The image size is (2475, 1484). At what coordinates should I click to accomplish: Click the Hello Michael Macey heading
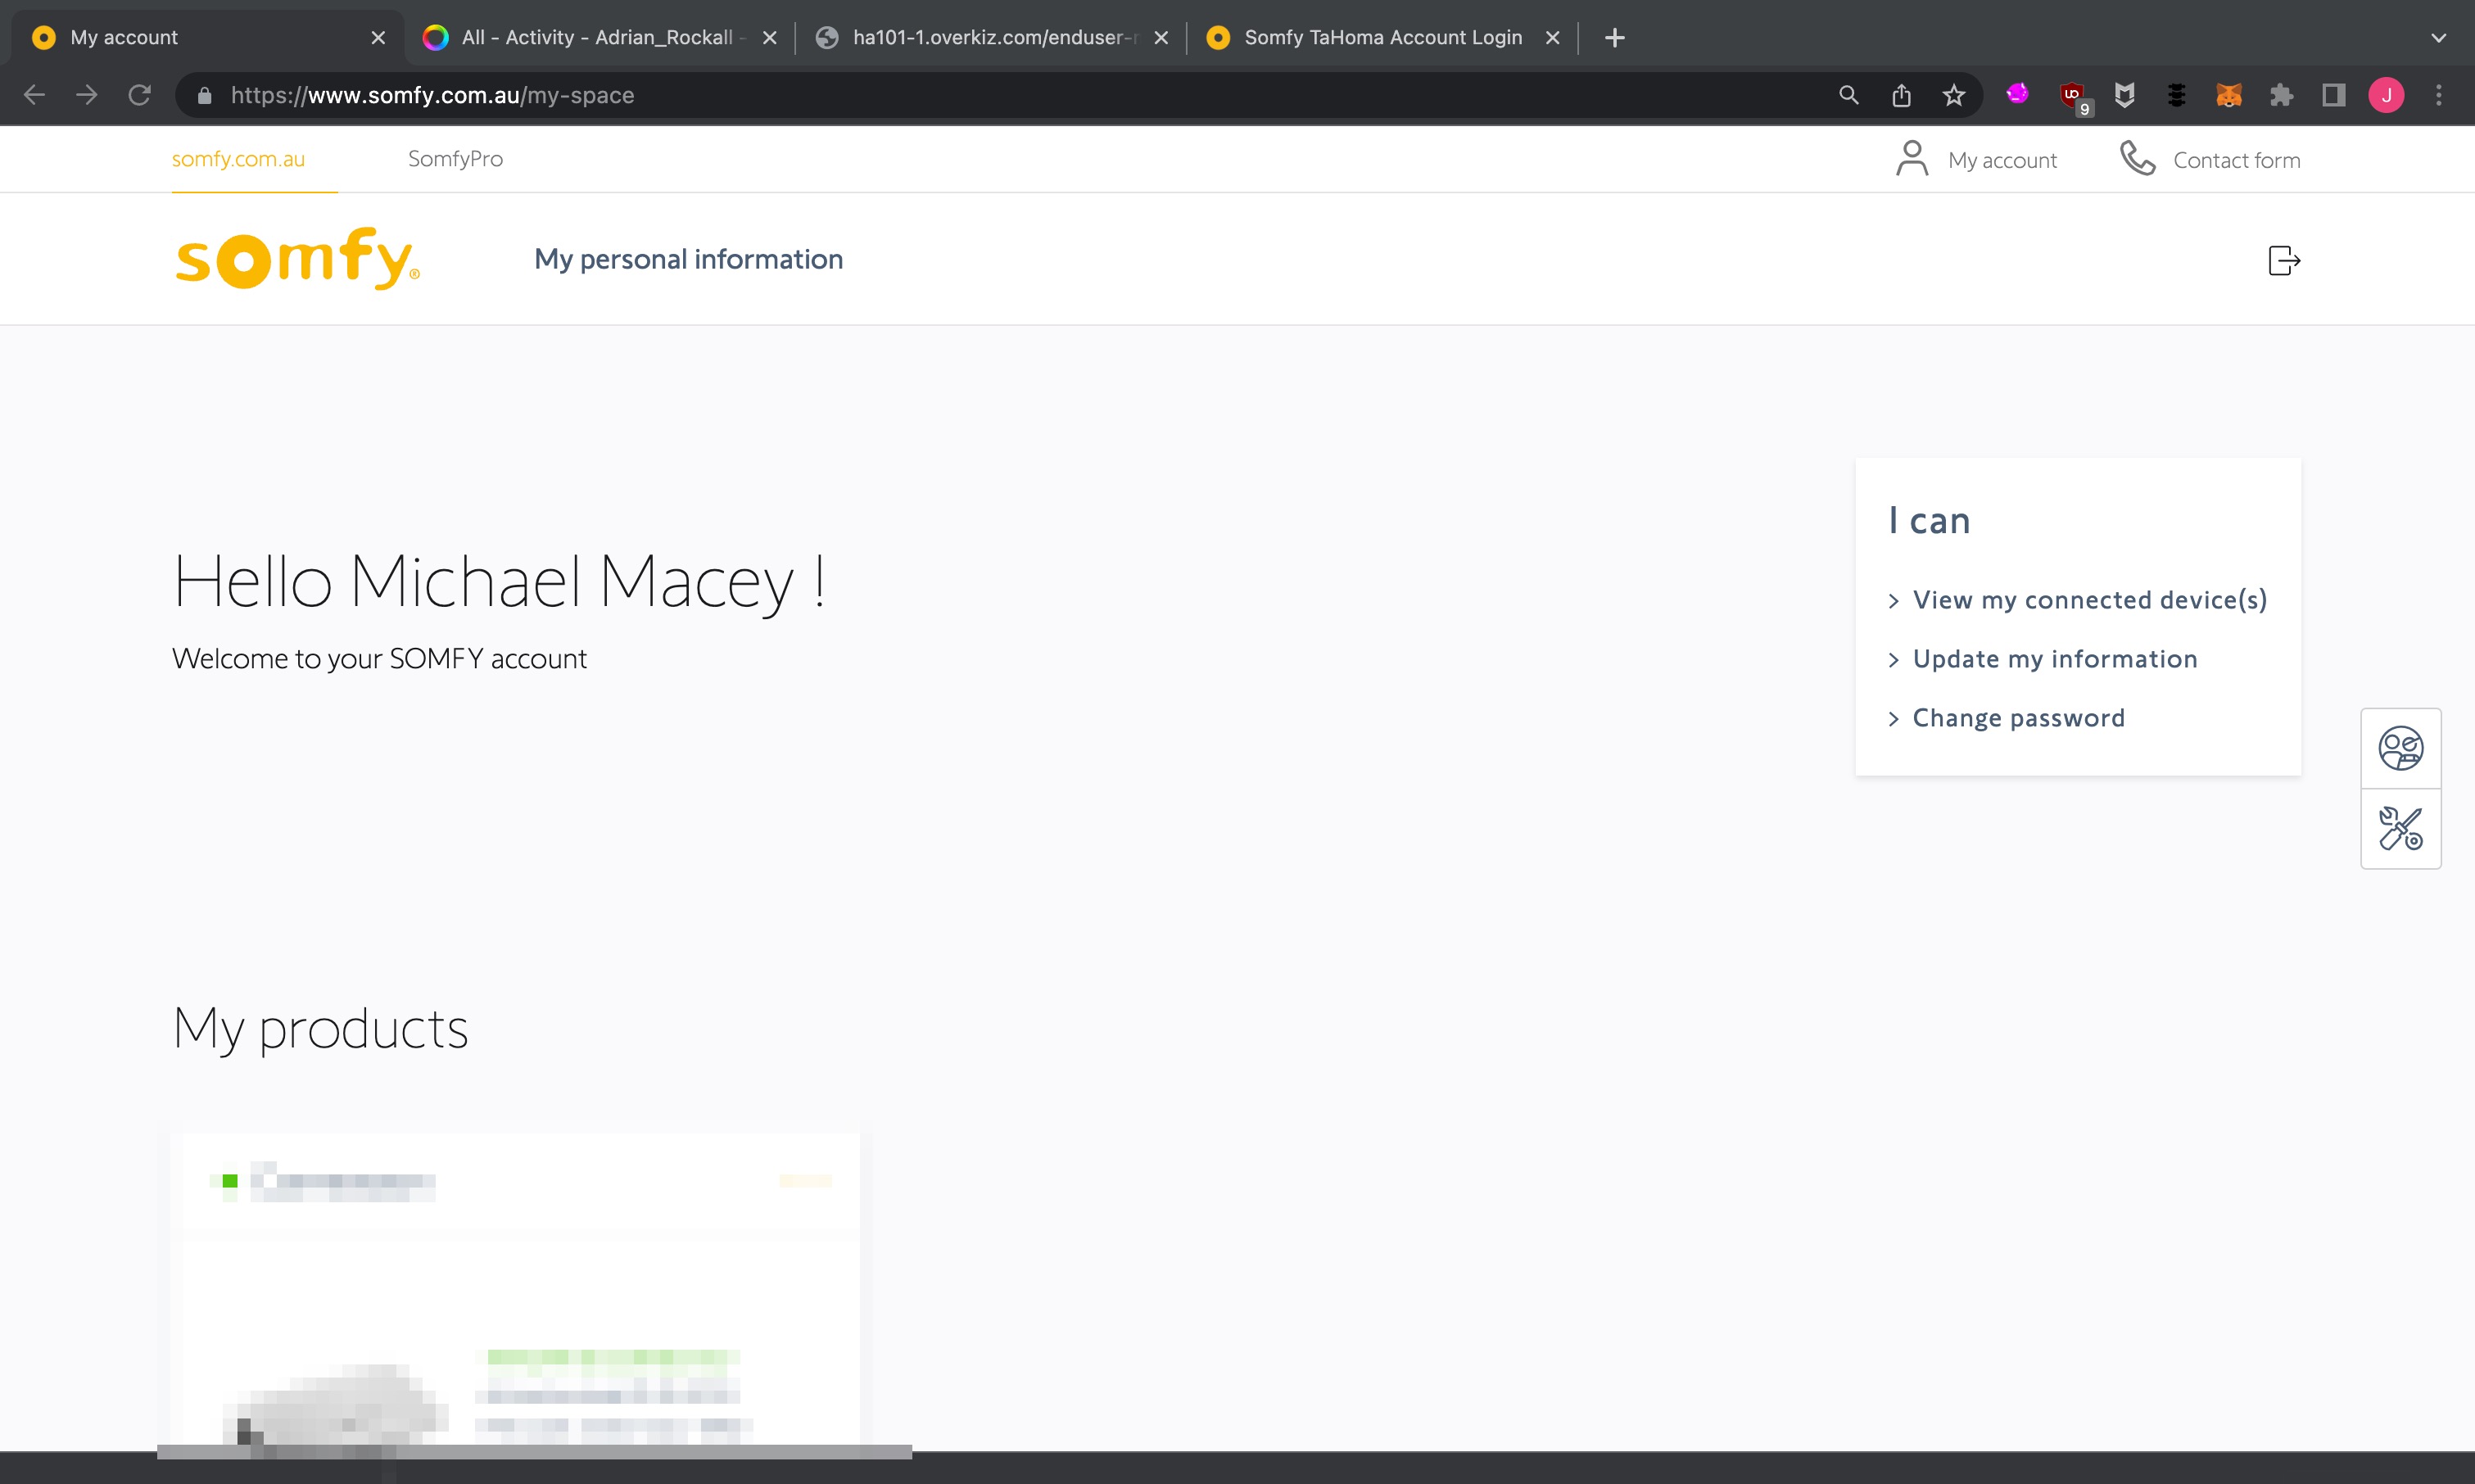(x=499, y=582)
